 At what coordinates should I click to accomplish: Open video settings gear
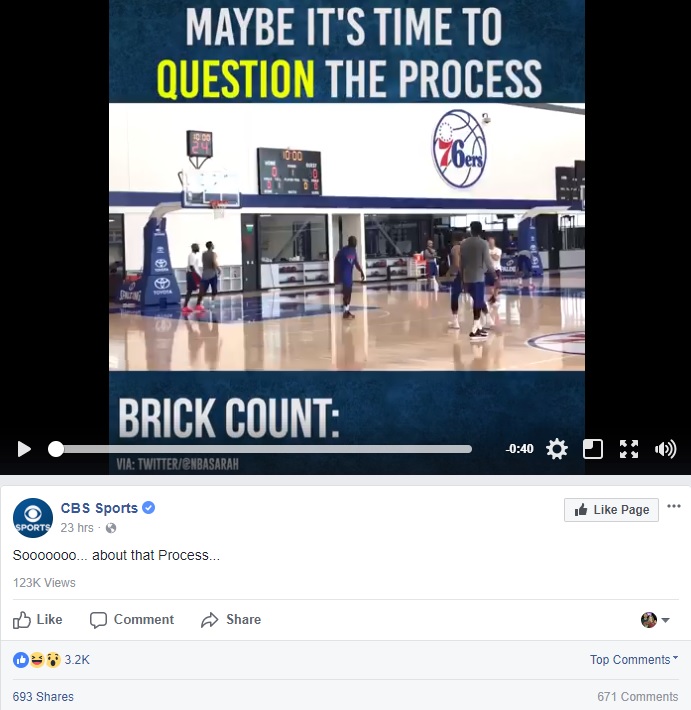click(557, 449)
